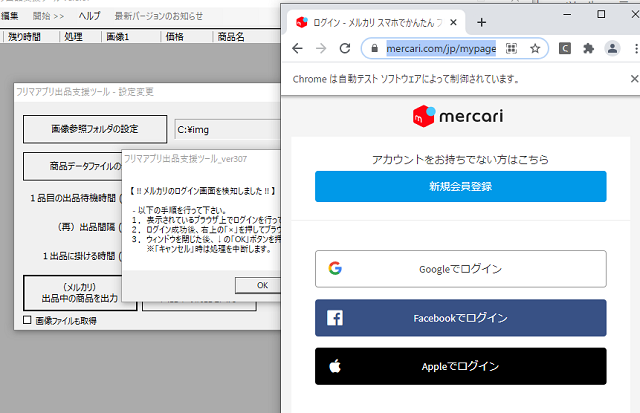640x413 pixels.
Task: Bookmark this page with the star icon
Action: pyautogui.click(x=535, y=49)
